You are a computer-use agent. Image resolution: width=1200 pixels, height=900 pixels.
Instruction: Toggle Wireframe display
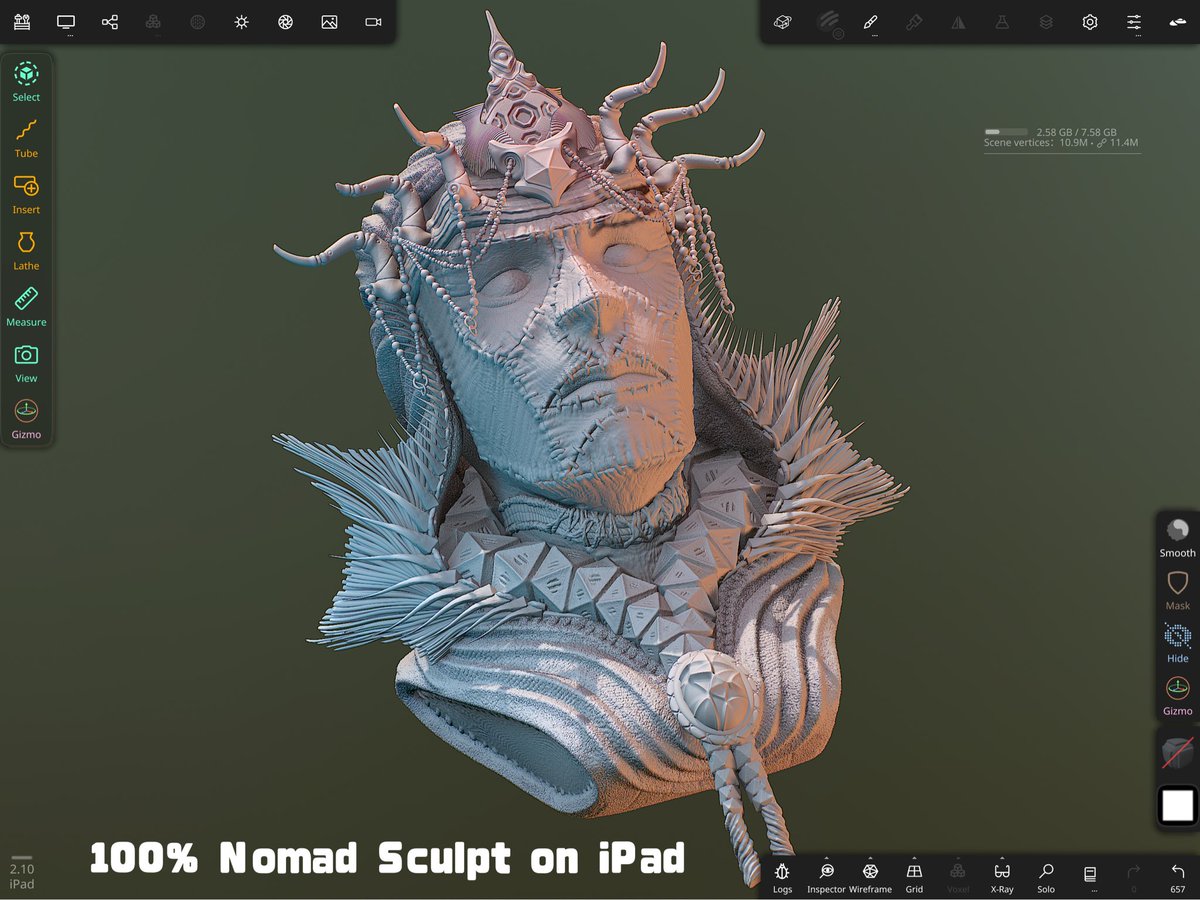tap(870, 876)
